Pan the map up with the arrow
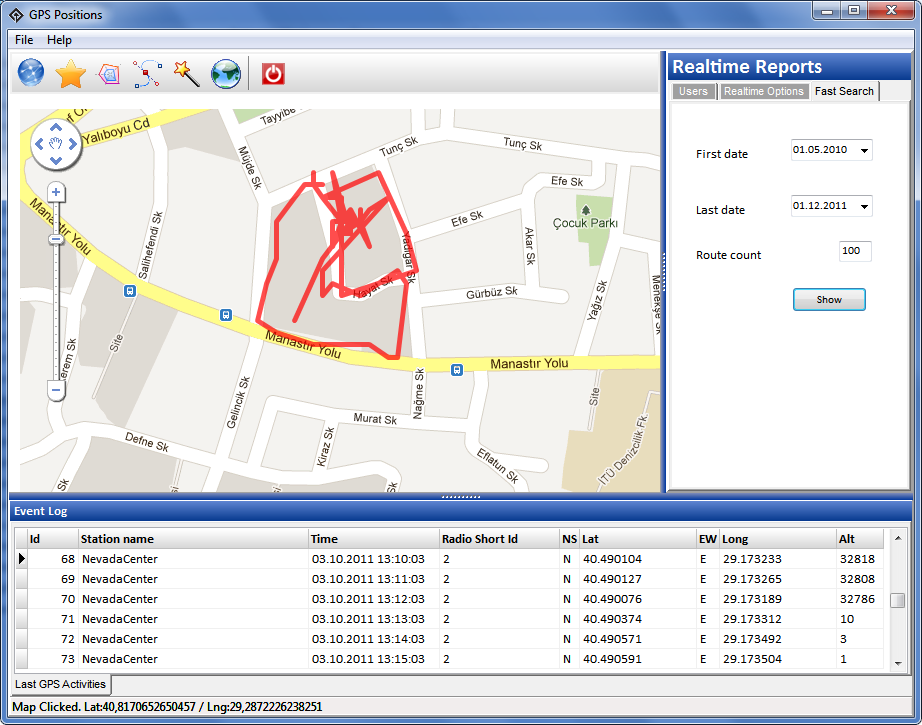Viewport: 922px width, 725px height. tap(56, 127)
